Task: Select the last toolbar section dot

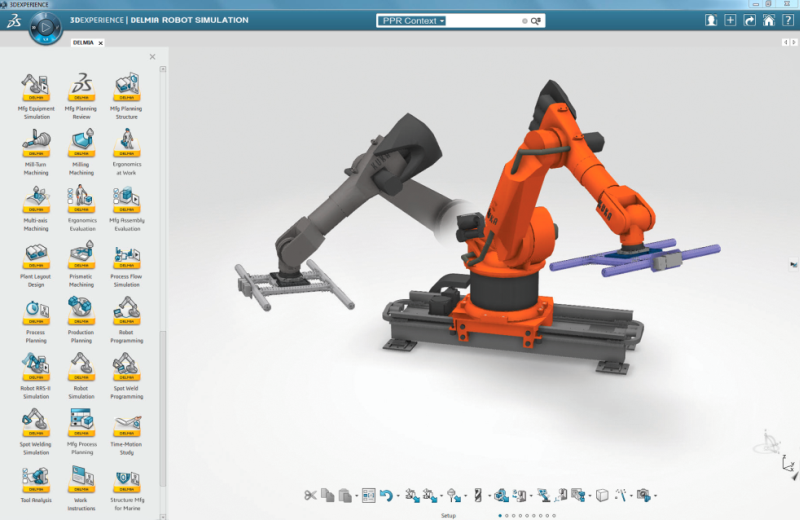Action: coord(554,515)
